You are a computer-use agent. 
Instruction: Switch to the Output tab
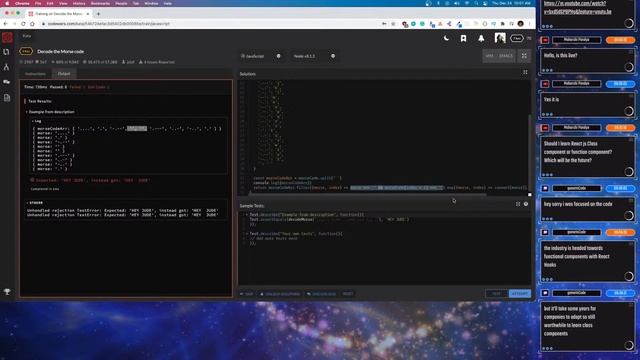click(64, 74)
